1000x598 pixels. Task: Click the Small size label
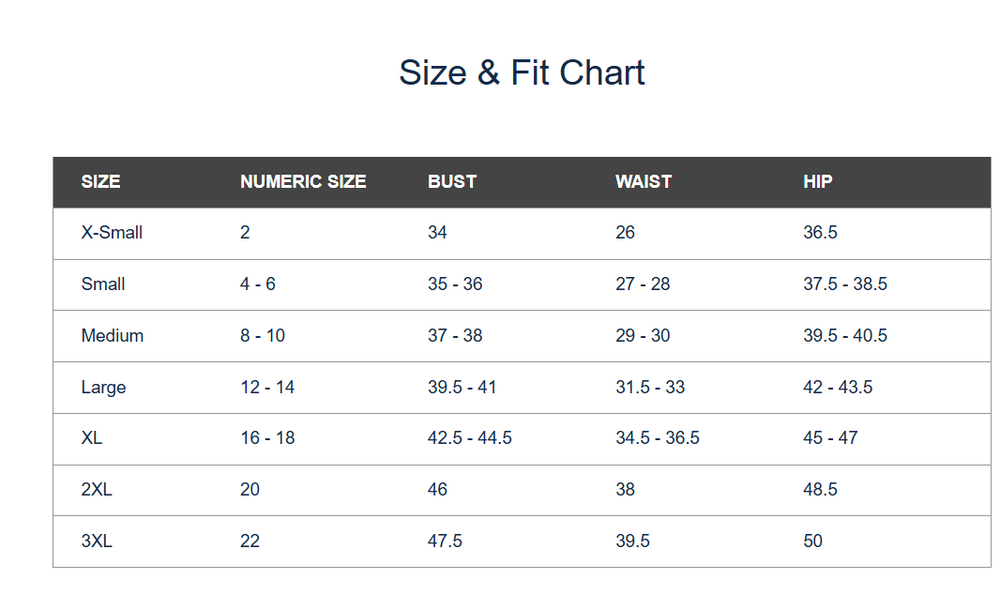(103, 284)
